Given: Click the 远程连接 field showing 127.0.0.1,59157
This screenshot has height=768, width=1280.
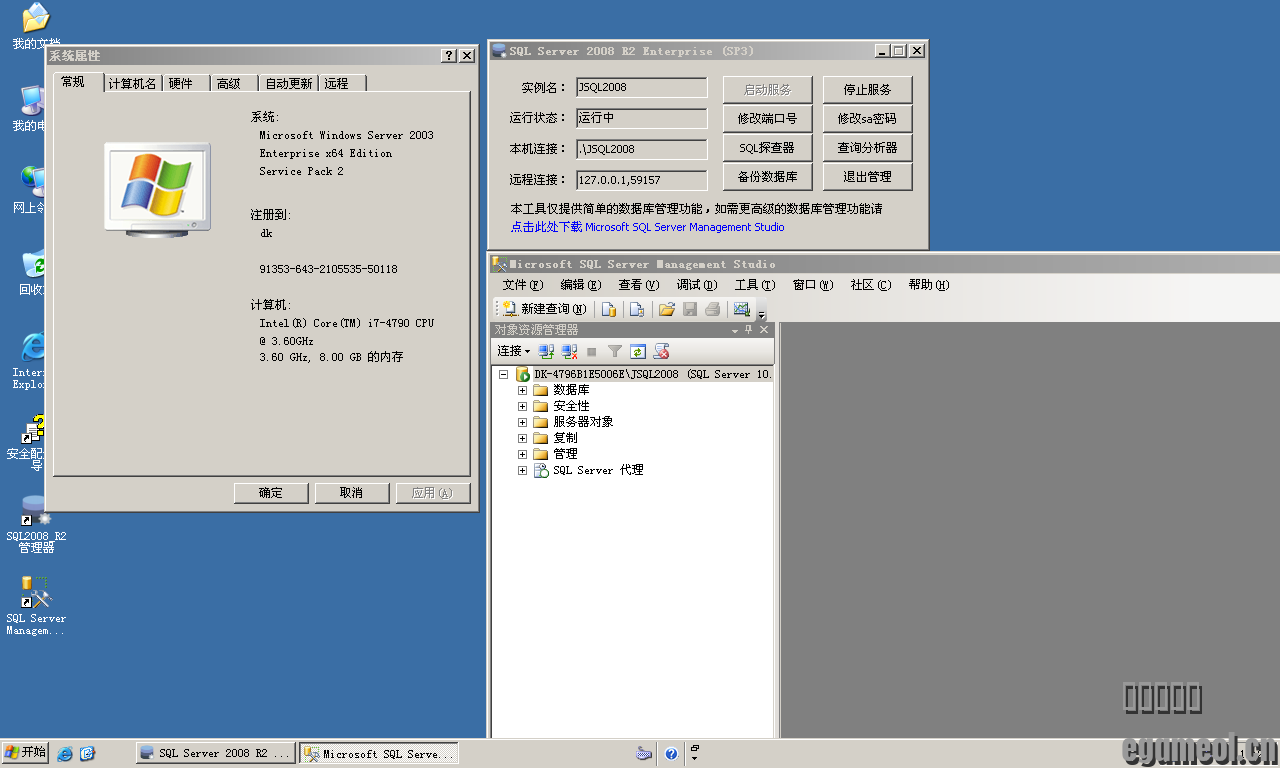Looking at the screenshot, I should [641, 180].
